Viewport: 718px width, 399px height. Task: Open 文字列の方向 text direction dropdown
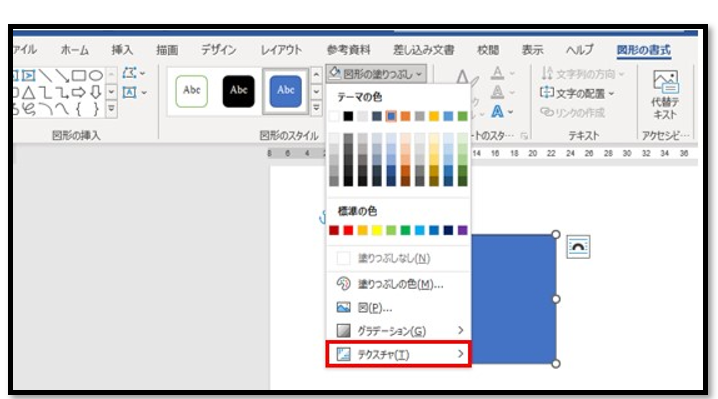point(582,74)
